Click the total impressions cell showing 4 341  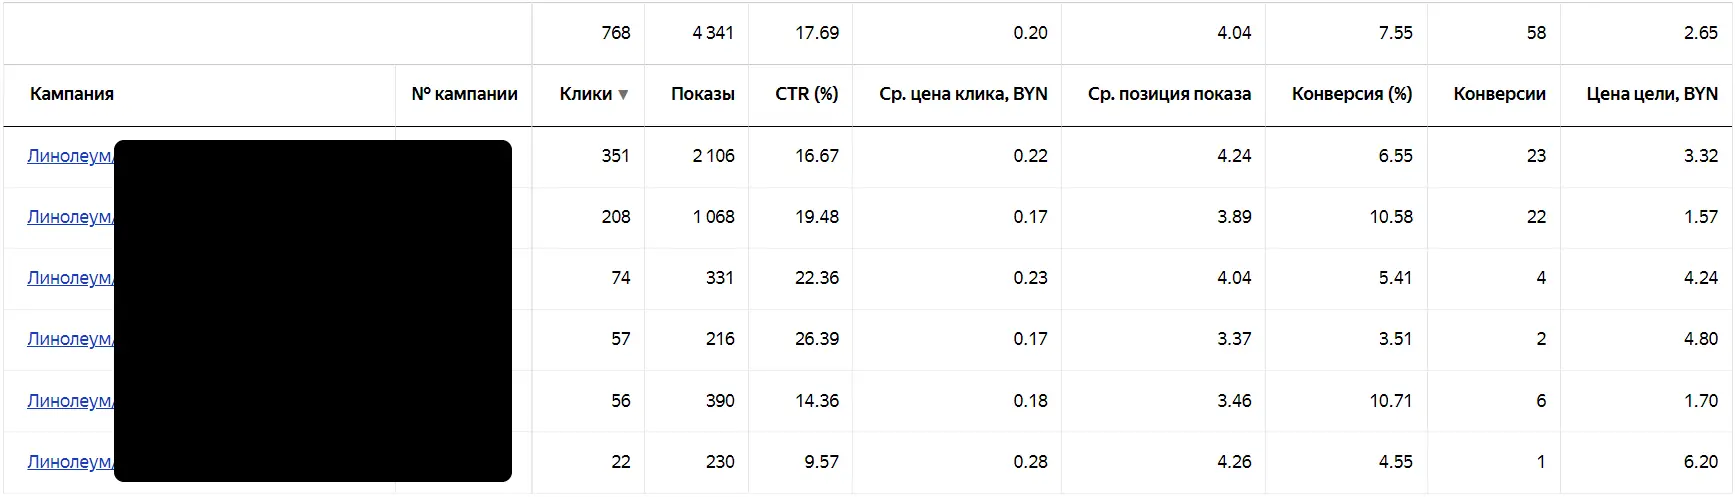coord(713,33)
